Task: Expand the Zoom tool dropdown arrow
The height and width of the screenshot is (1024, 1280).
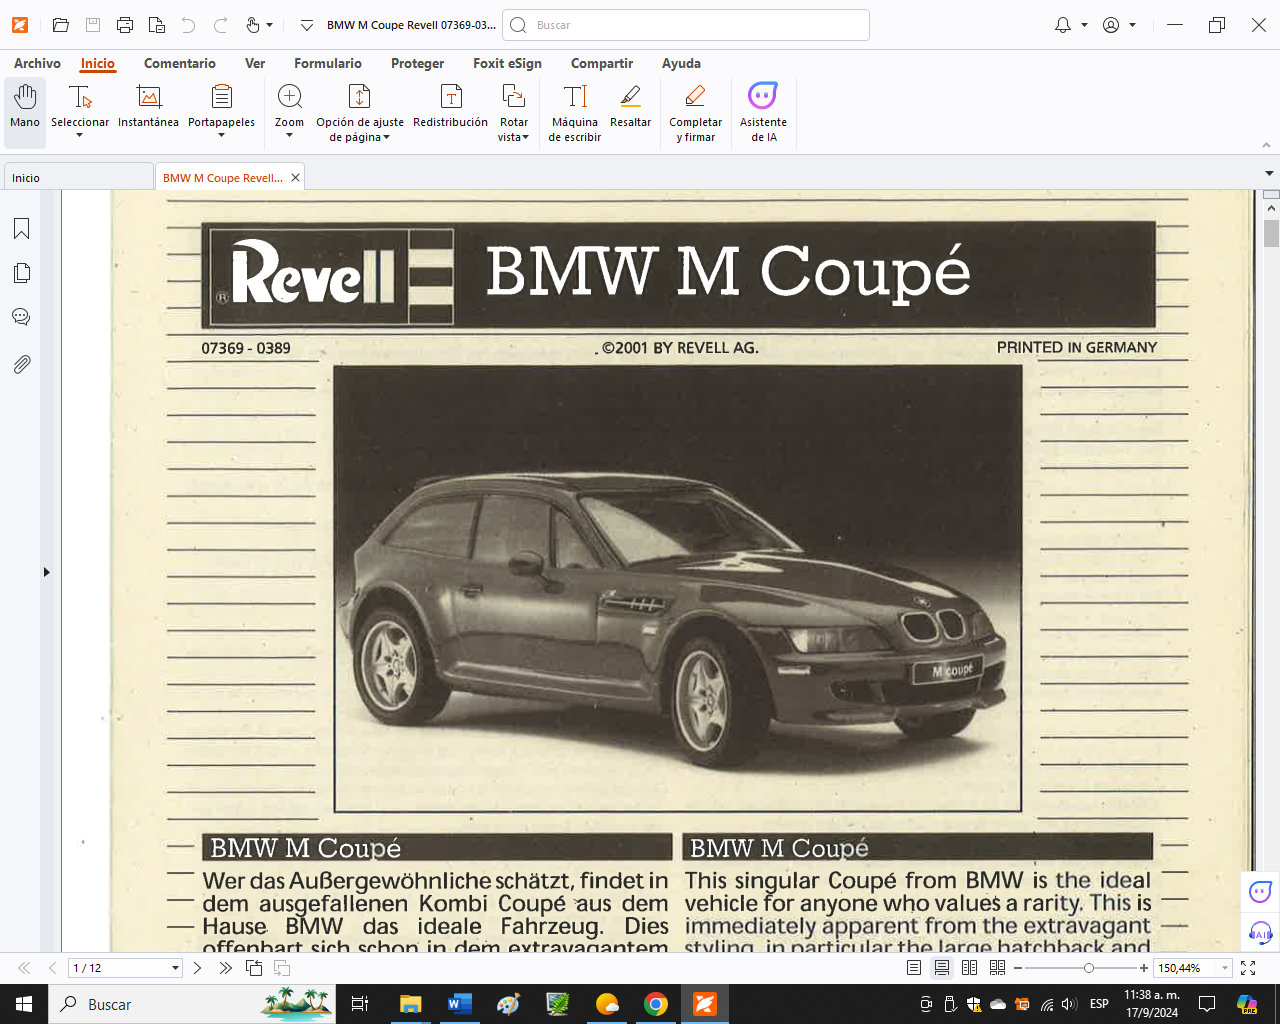Action: pos(289,136)
